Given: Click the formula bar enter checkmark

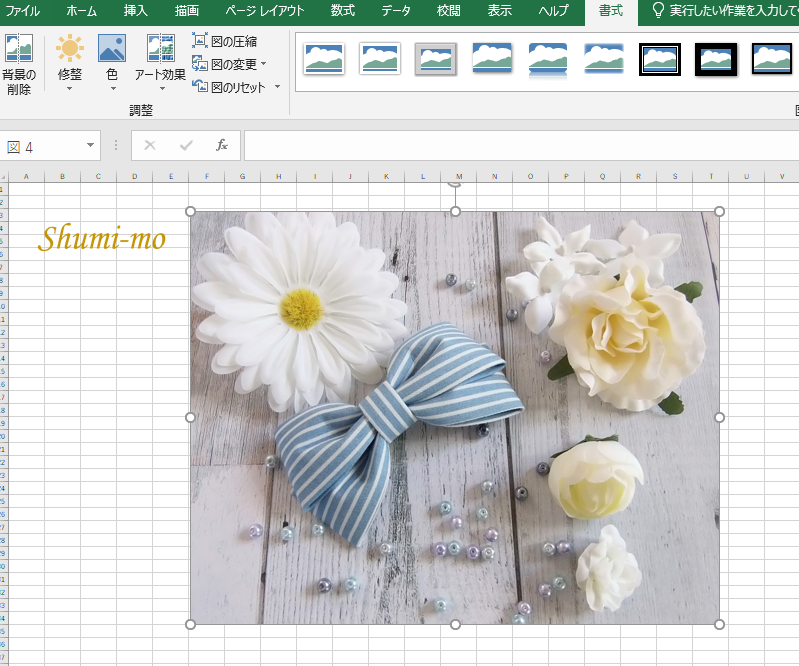Looking at the screenshot, I should [186, 146].
